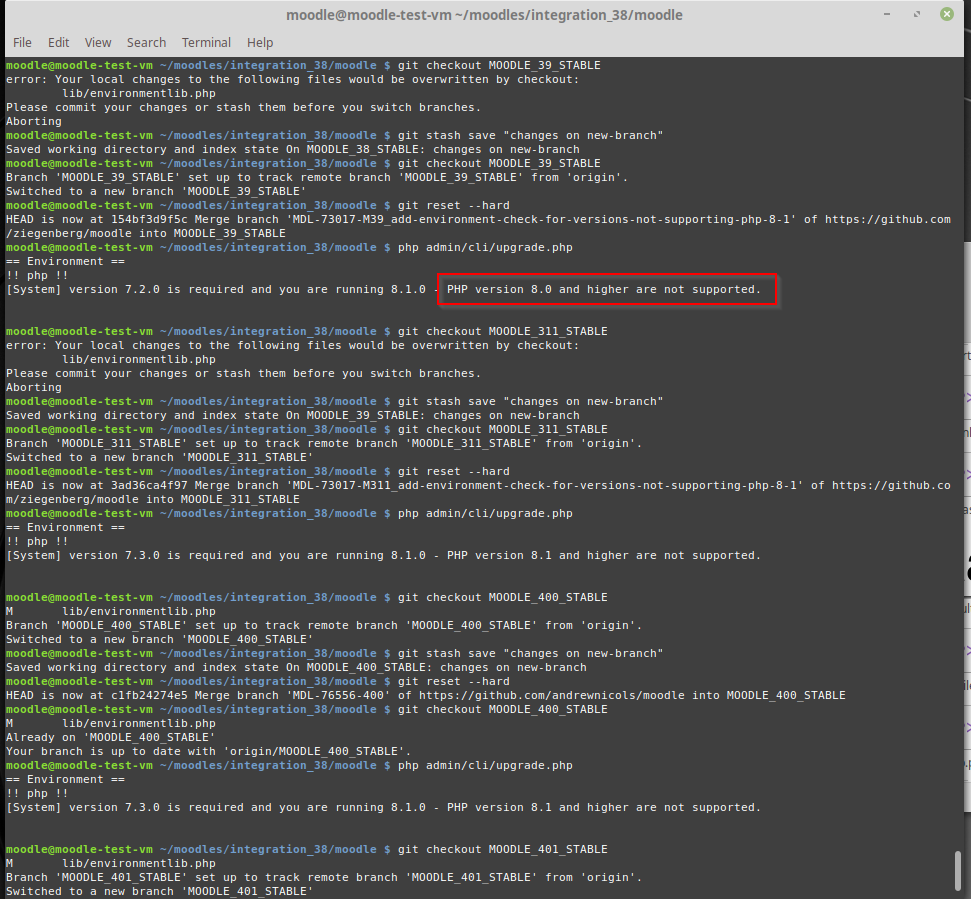Click the window title 'moodle@moodle-test-vm ~/moodles/integration_38/moodle'
This screenshot has height=899, width=971.
[484, 15]
